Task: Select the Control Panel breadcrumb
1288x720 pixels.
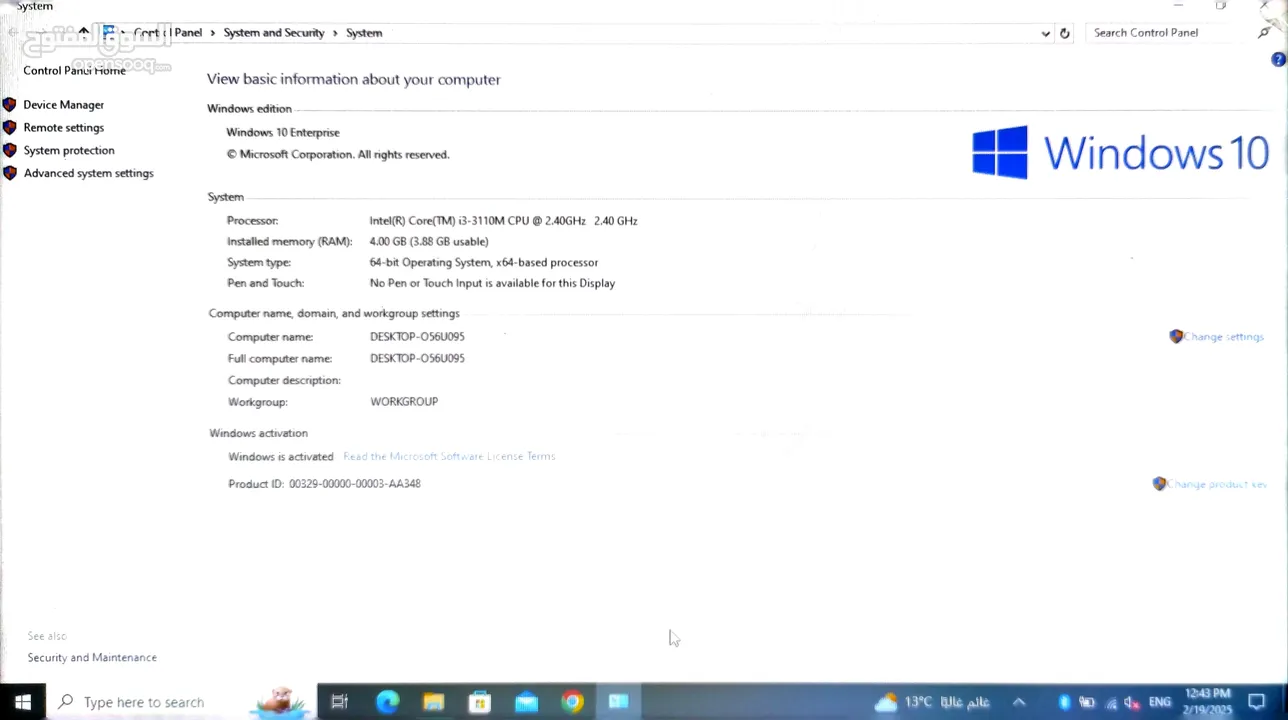Action: point(168,33)
